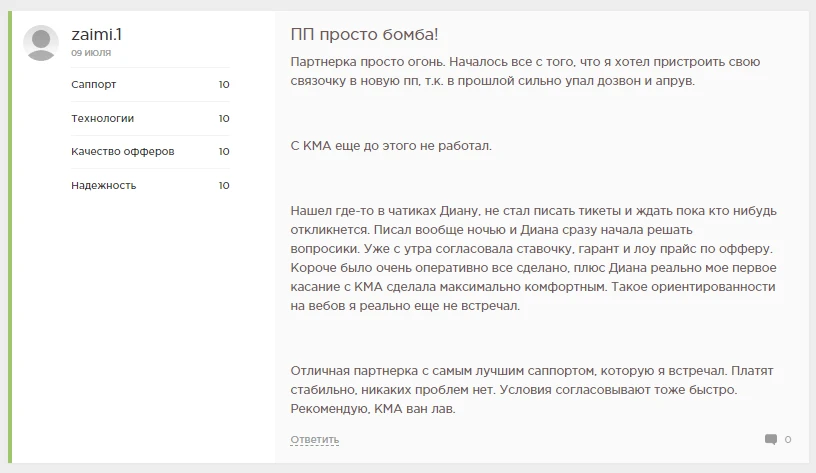Click the score 10 beside Саппорт
Screen dimensions: 816x473
[224, 84]
